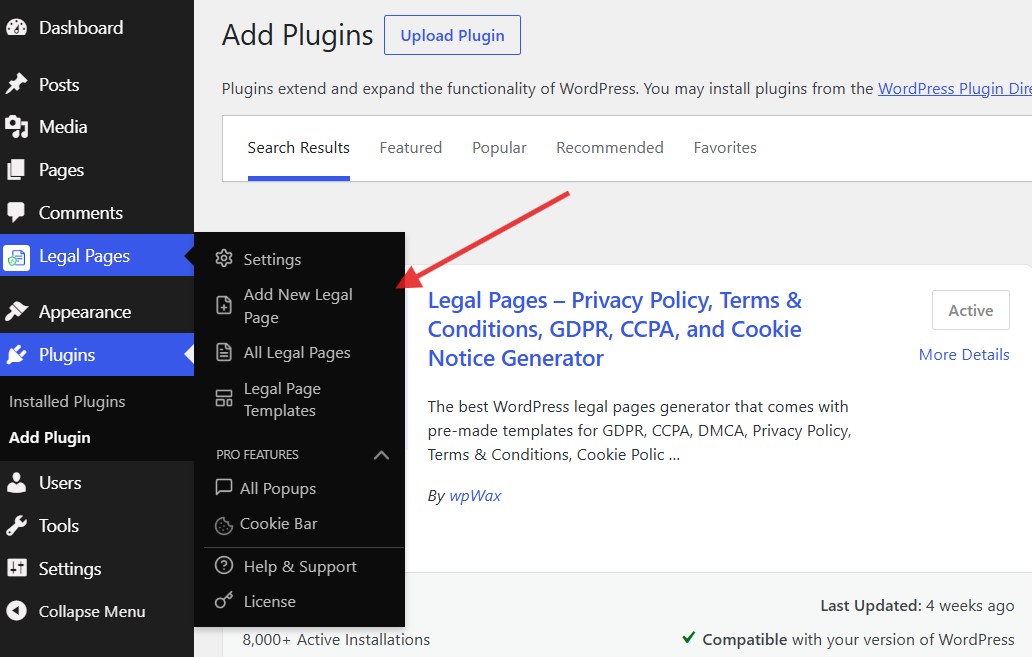This screenshot has height=657, width=1032.
Task: Click the Dashboard gauge icon
Action: point(16,28)
